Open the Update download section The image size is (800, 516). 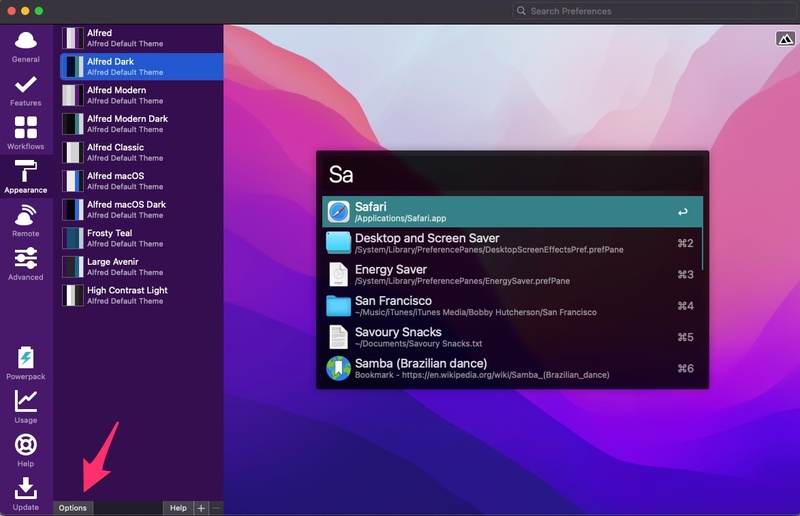26,494
